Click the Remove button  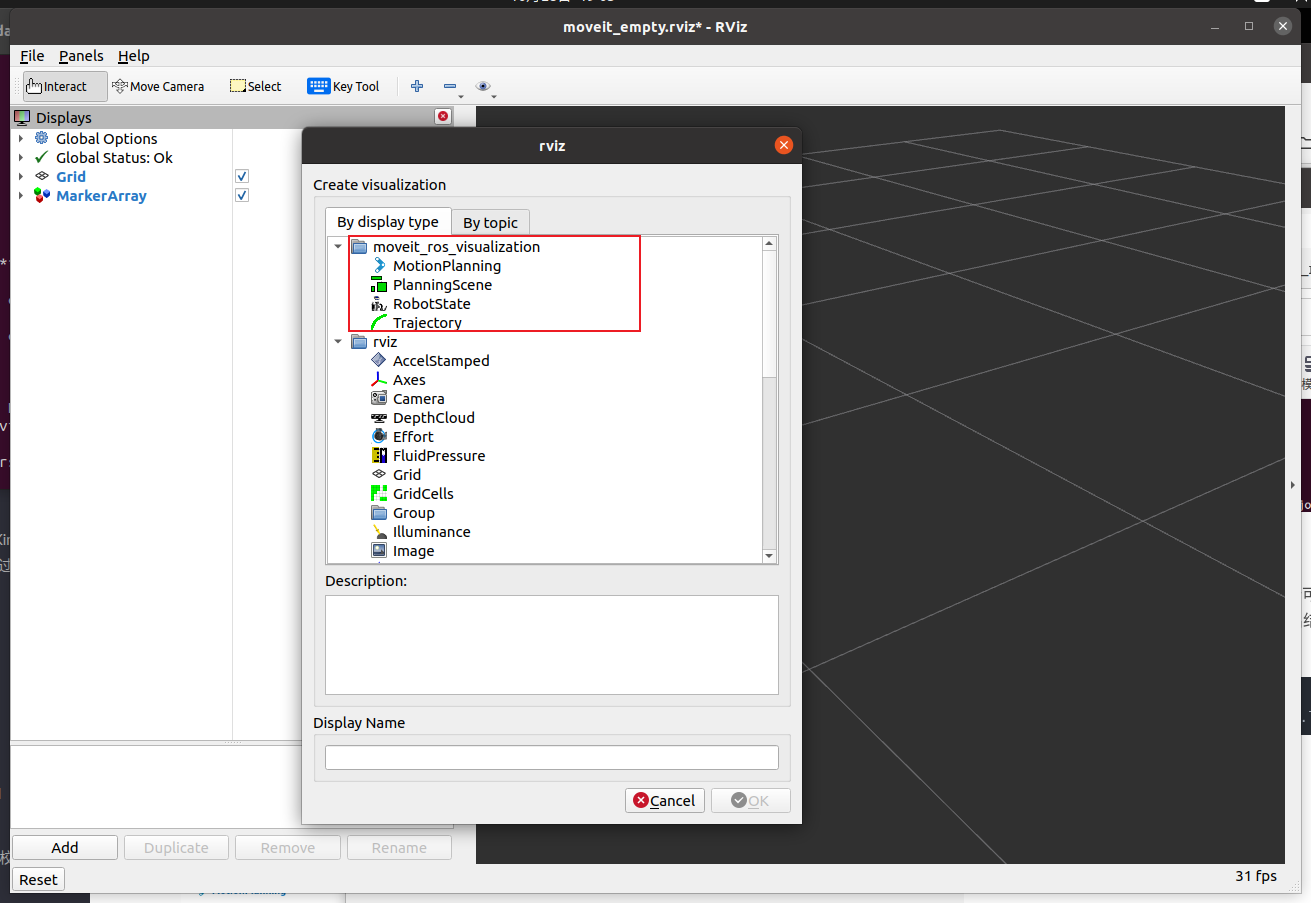pos(288,847)
